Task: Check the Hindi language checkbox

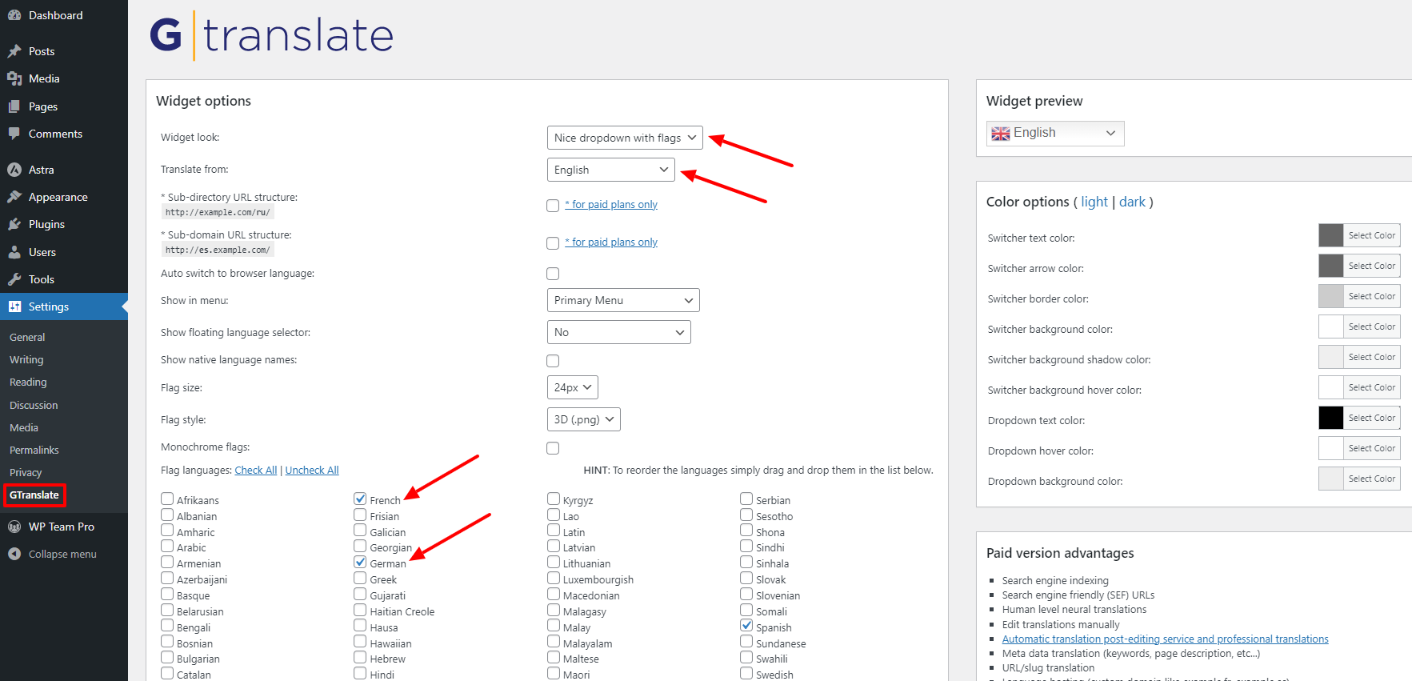Action: pos(360,674)
